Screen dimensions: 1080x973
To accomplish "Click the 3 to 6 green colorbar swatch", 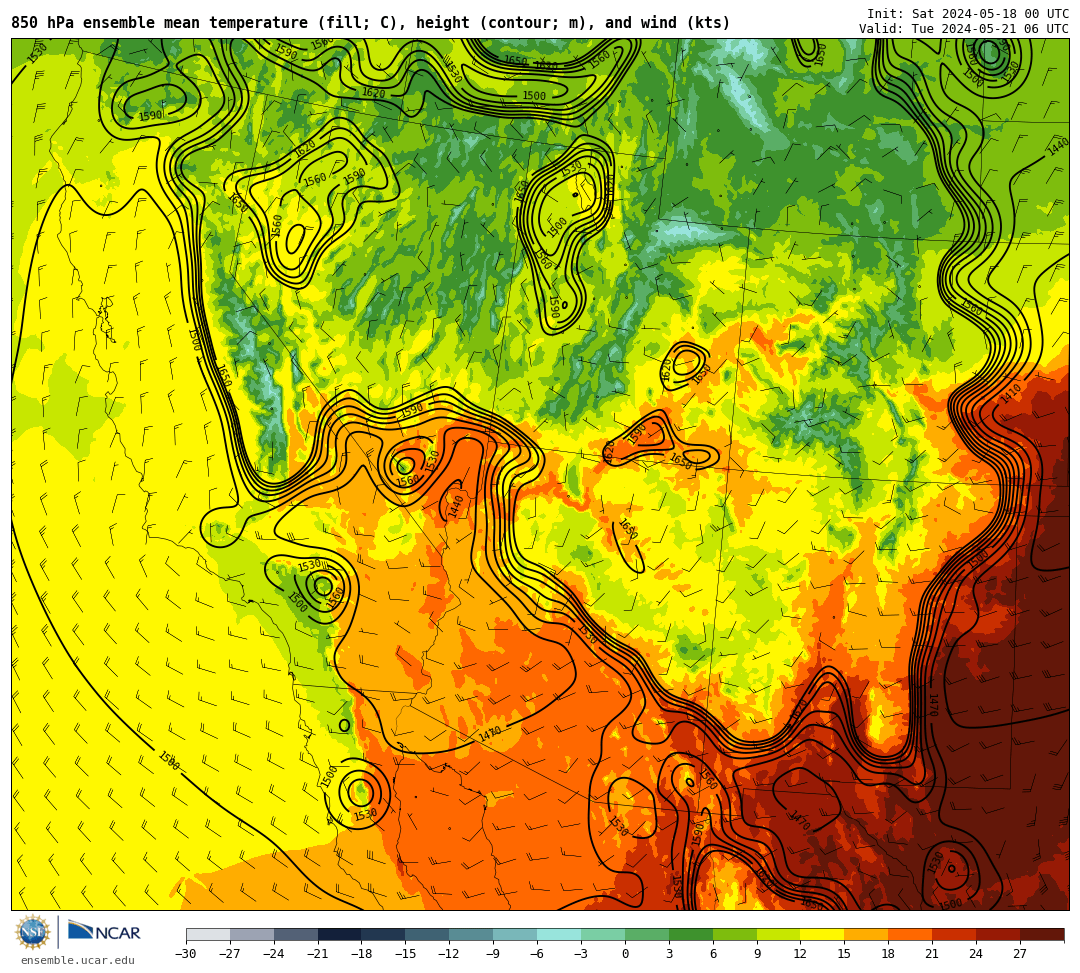I will point(691,934).
